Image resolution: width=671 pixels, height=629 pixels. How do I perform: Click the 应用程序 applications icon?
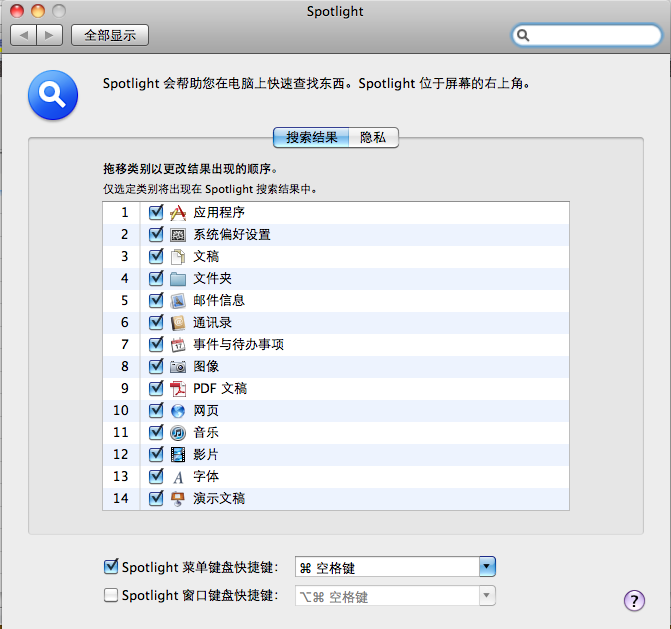pos(178,213)
